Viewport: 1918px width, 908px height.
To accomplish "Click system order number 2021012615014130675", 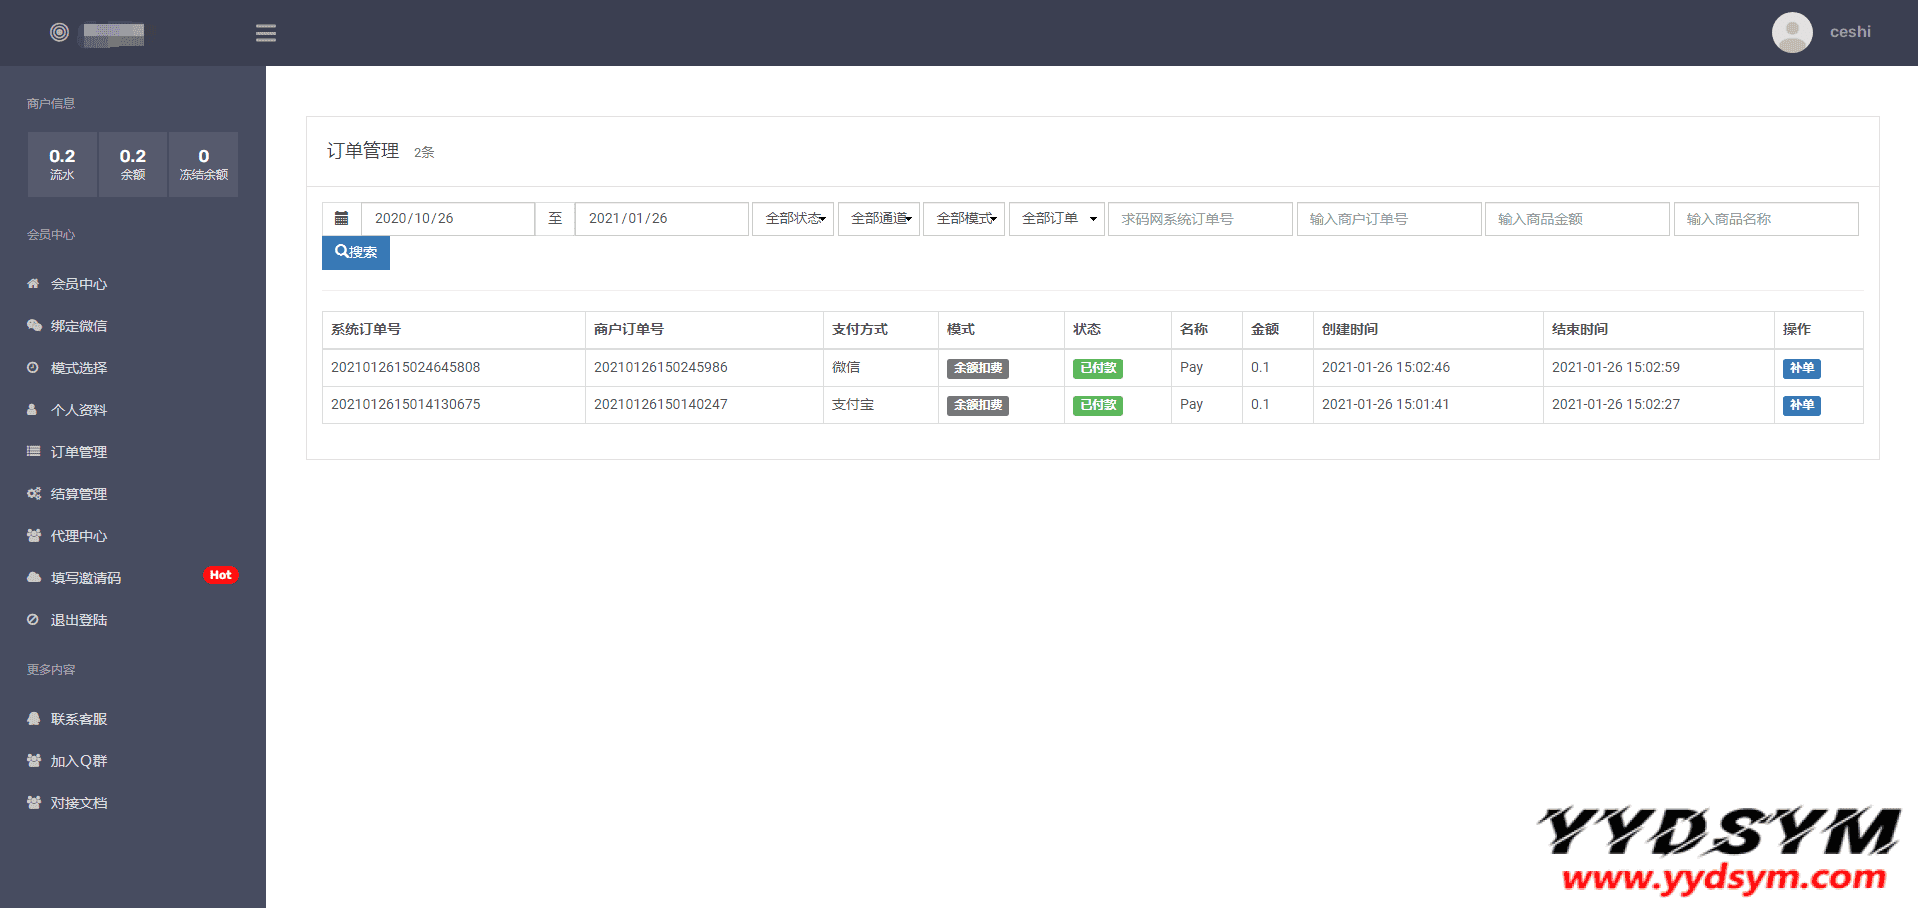I will [406, 405].
